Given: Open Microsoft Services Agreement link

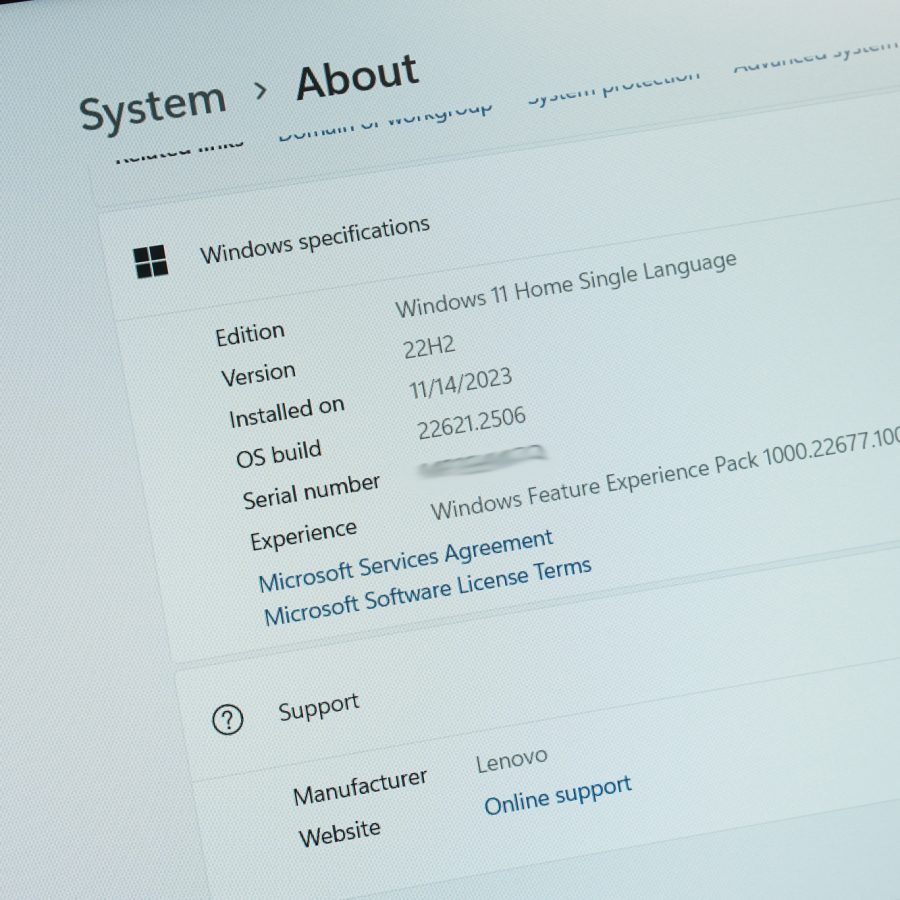Looking at the screenshot, I should [x=406, y=561].
